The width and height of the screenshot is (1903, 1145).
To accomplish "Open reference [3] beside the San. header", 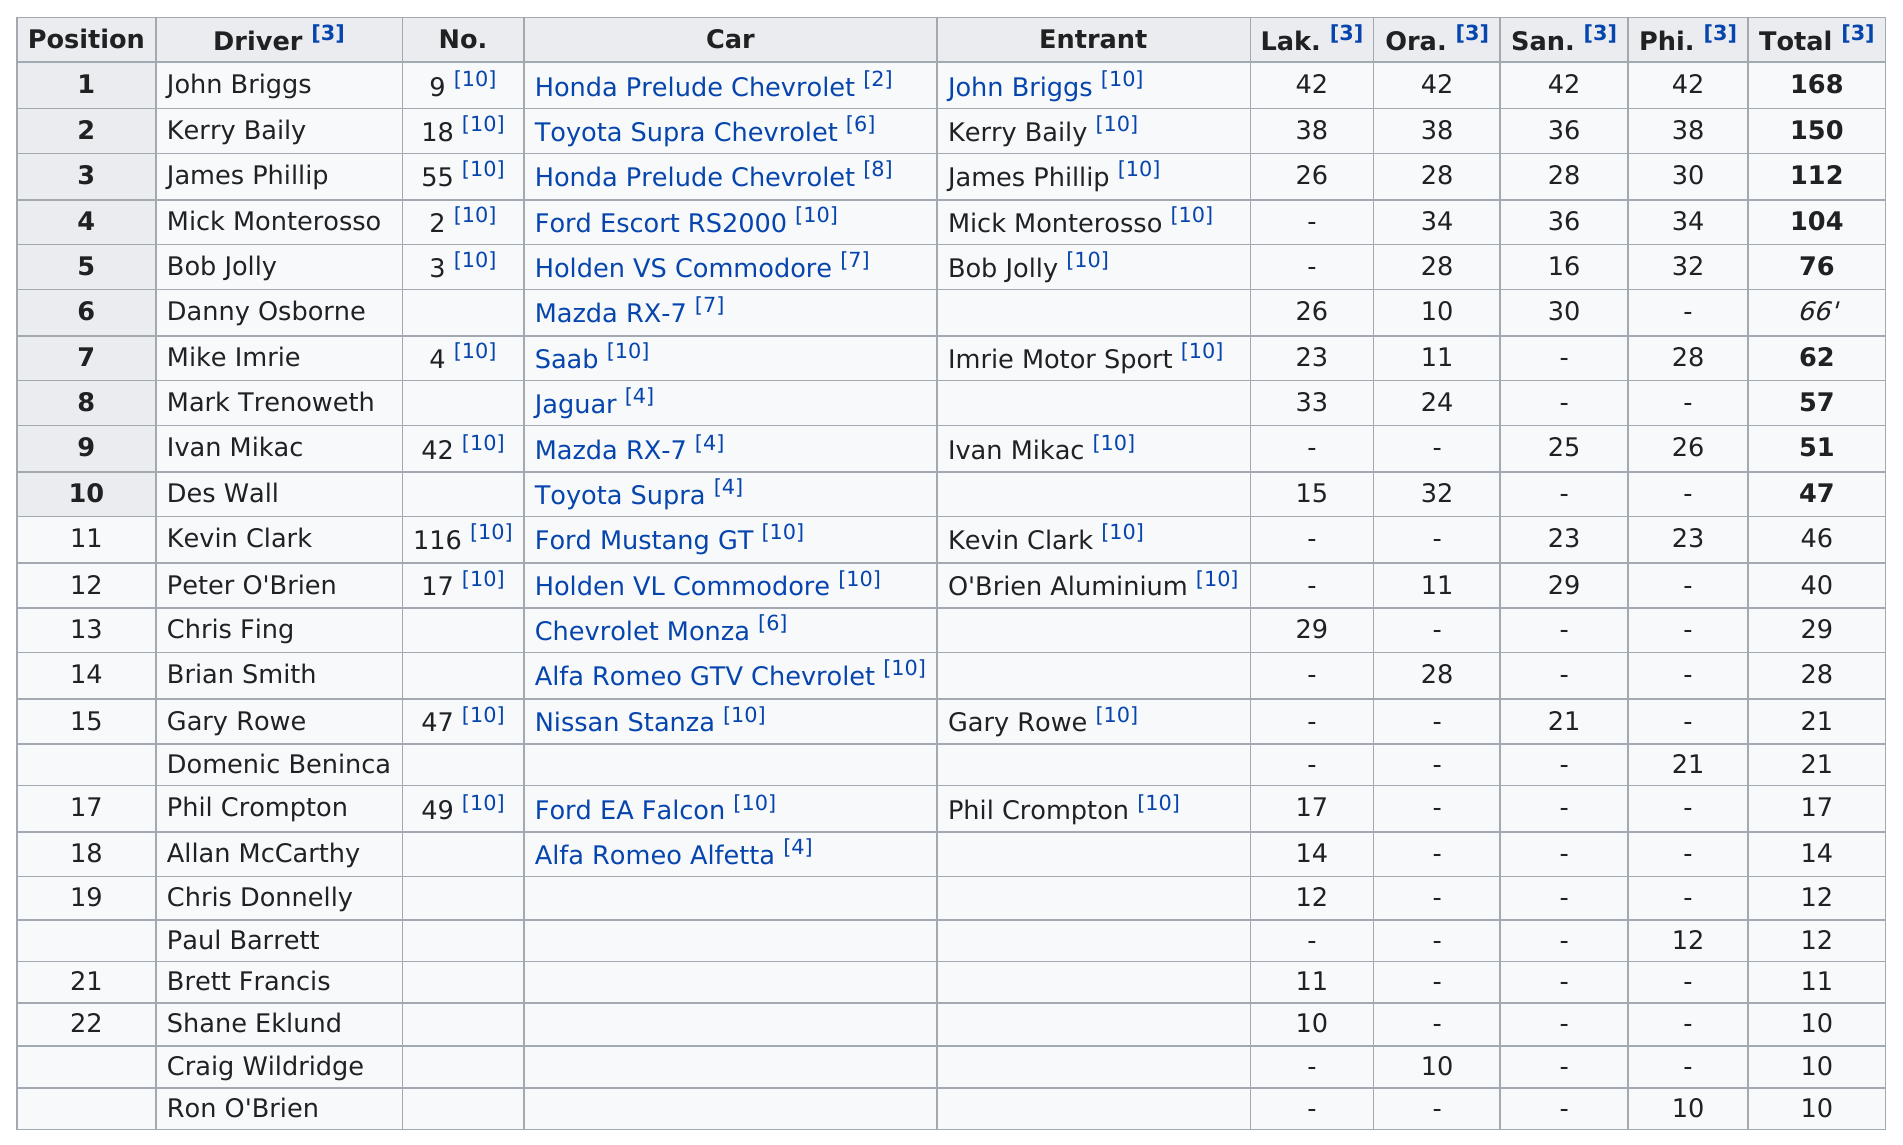I will tap(1600, 33).
